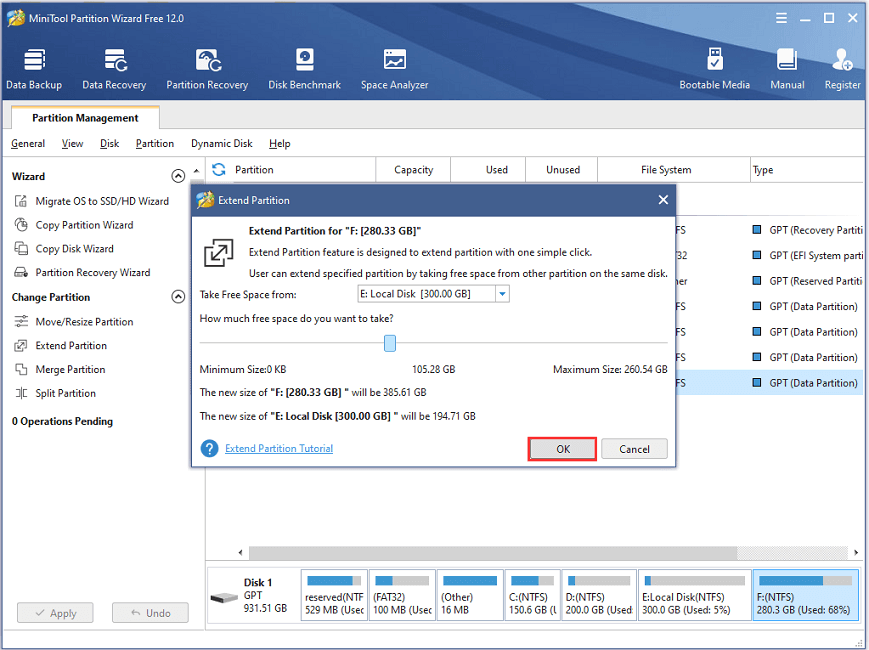The image size is (869, 650).
Task: Launch Data Recovery from toolbar
Action: [114, 69]
